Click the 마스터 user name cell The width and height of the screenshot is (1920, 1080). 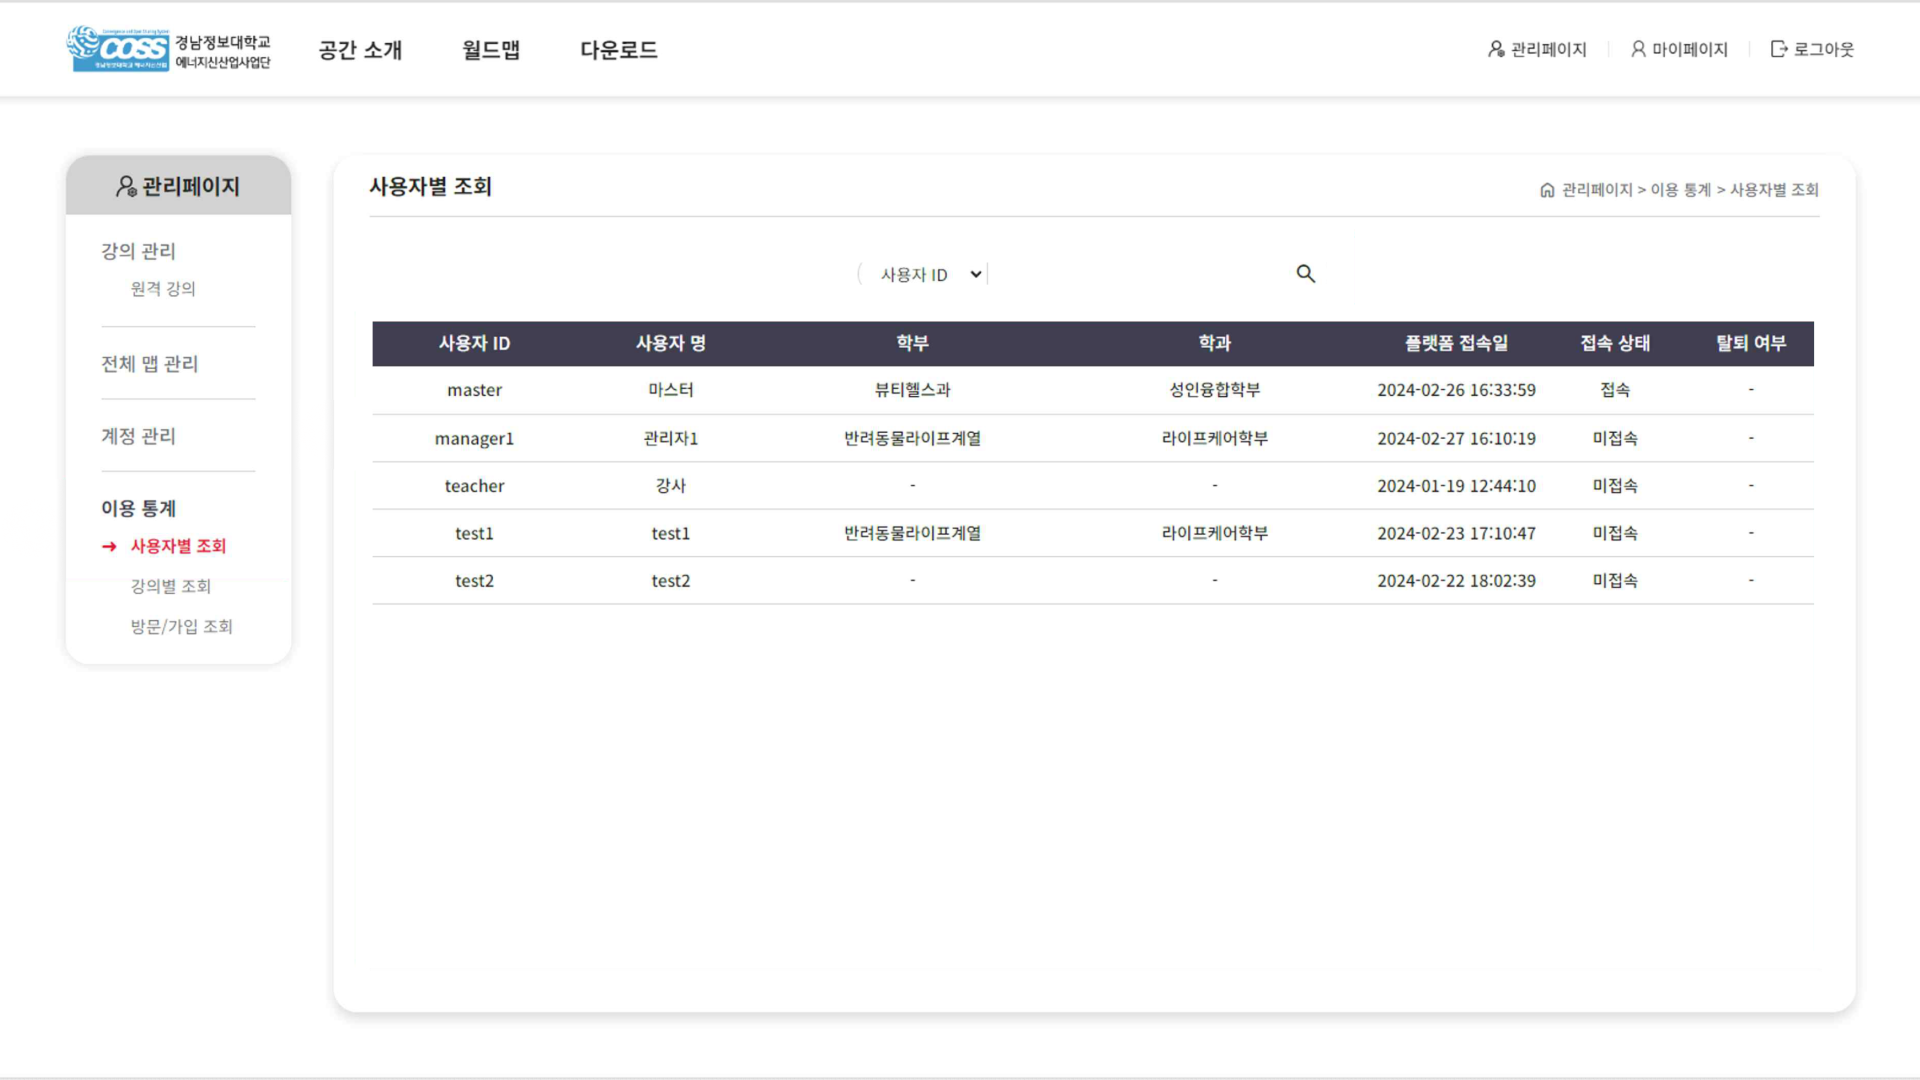pyautogui.click(x=670, y=390)
